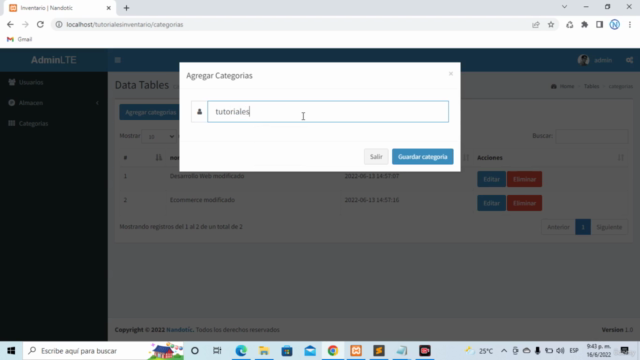Edit the Ecommerce modificado row
640x360 pixels.
point(491,203)
